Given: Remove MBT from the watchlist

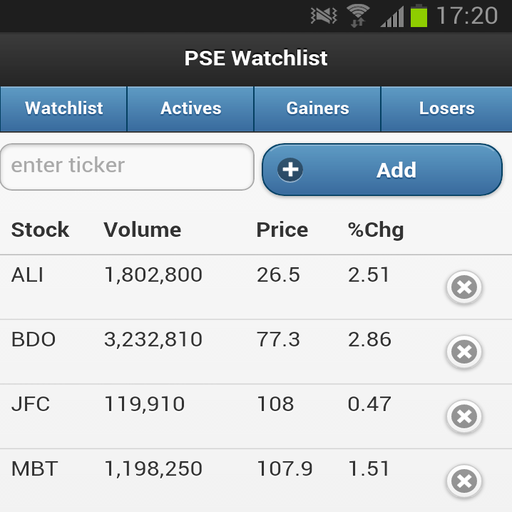Looking at the screenshot, I should point(464,481).
